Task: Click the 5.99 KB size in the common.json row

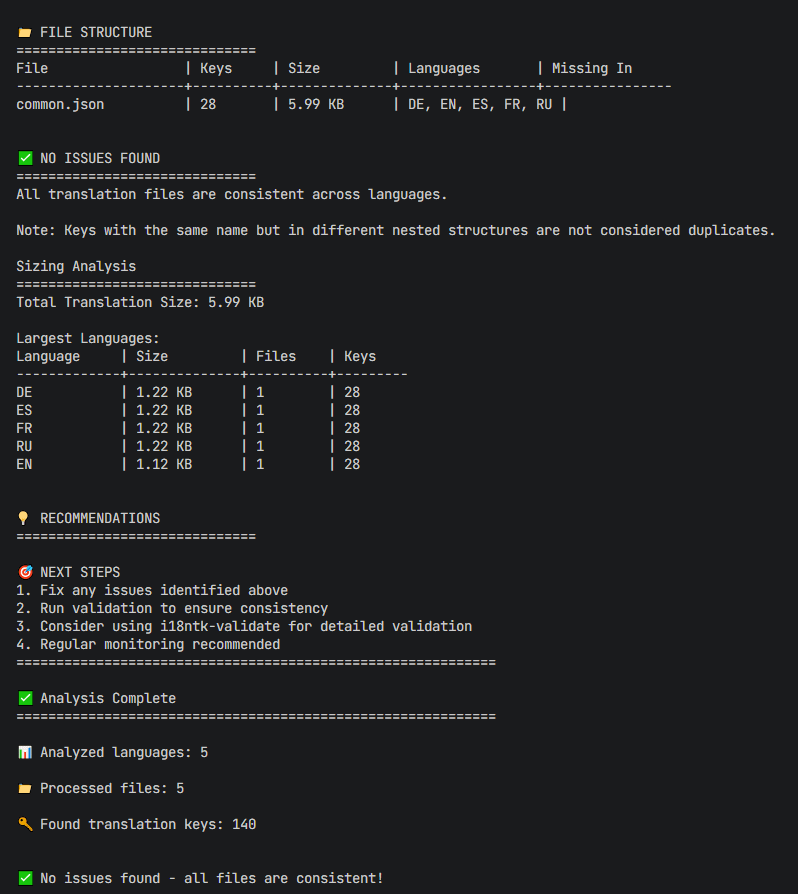Action: (x=316, y=104)
